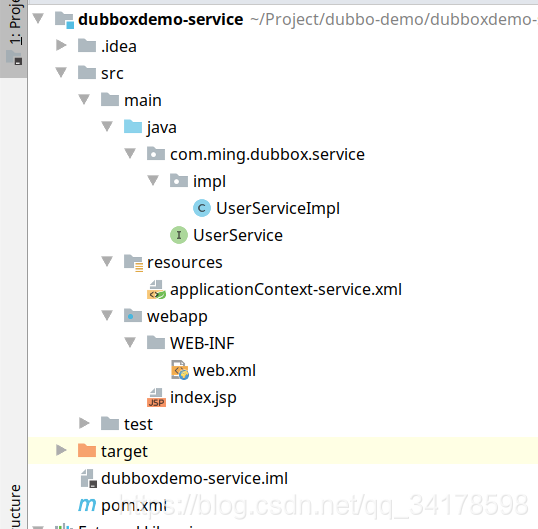Viewport: 538px width, 529px height.
Task: Click the UserServiceImpl class icon
Action: tap(202, 208)
